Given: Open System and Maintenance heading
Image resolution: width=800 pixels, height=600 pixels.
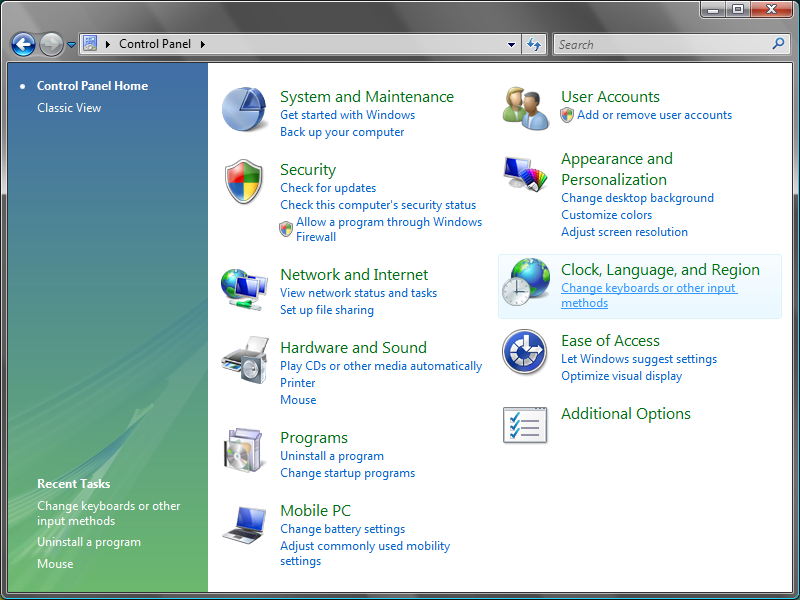Looking at the screenshot, I should [x=367, y=96].
